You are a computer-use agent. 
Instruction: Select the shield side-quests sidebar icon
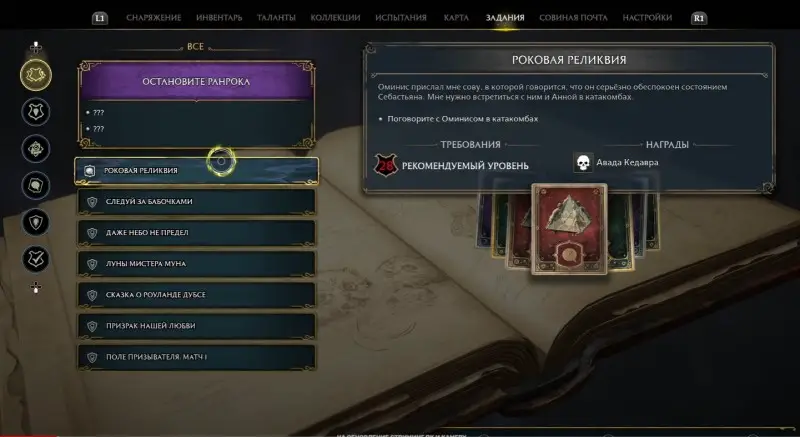pos(36,222)
